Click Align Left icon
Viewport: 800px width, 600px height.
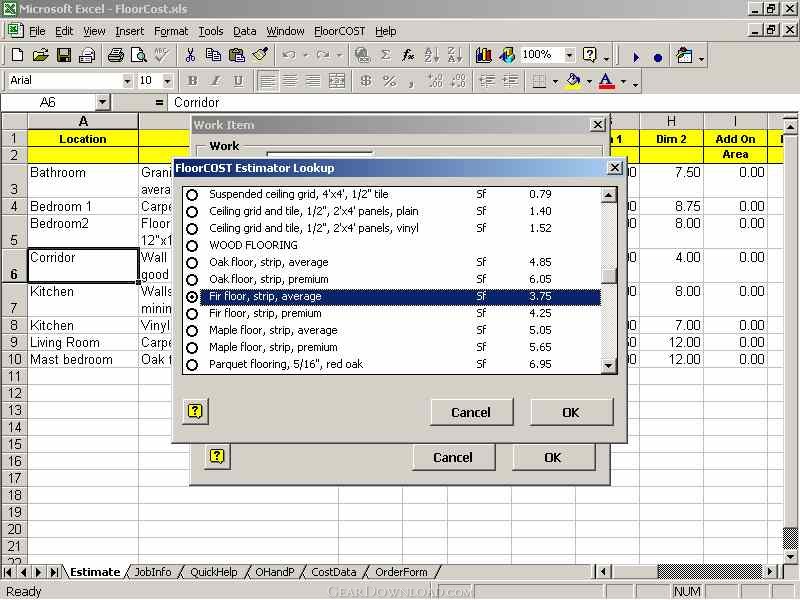point(267,81)
